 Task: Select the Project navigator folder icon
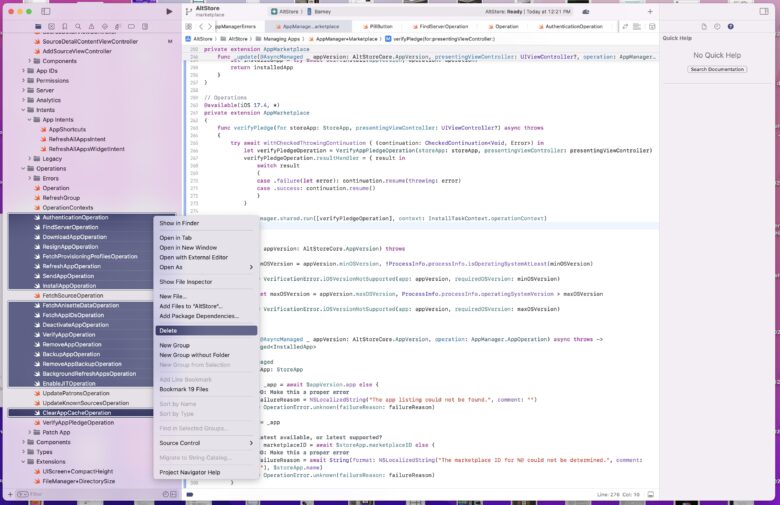pyautogui.click(x=38, y=25)
